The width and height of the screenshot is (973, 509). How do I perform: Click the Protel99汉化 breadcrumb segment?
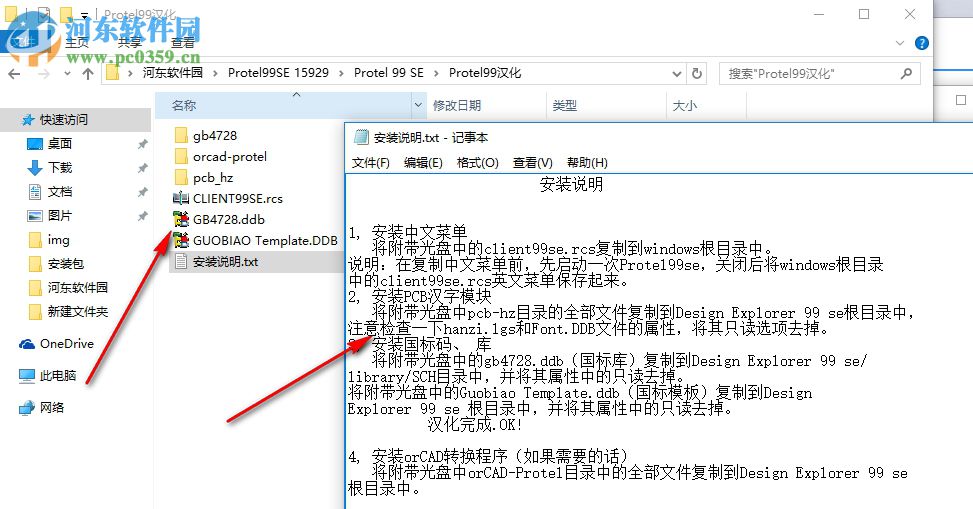[485, 73]
